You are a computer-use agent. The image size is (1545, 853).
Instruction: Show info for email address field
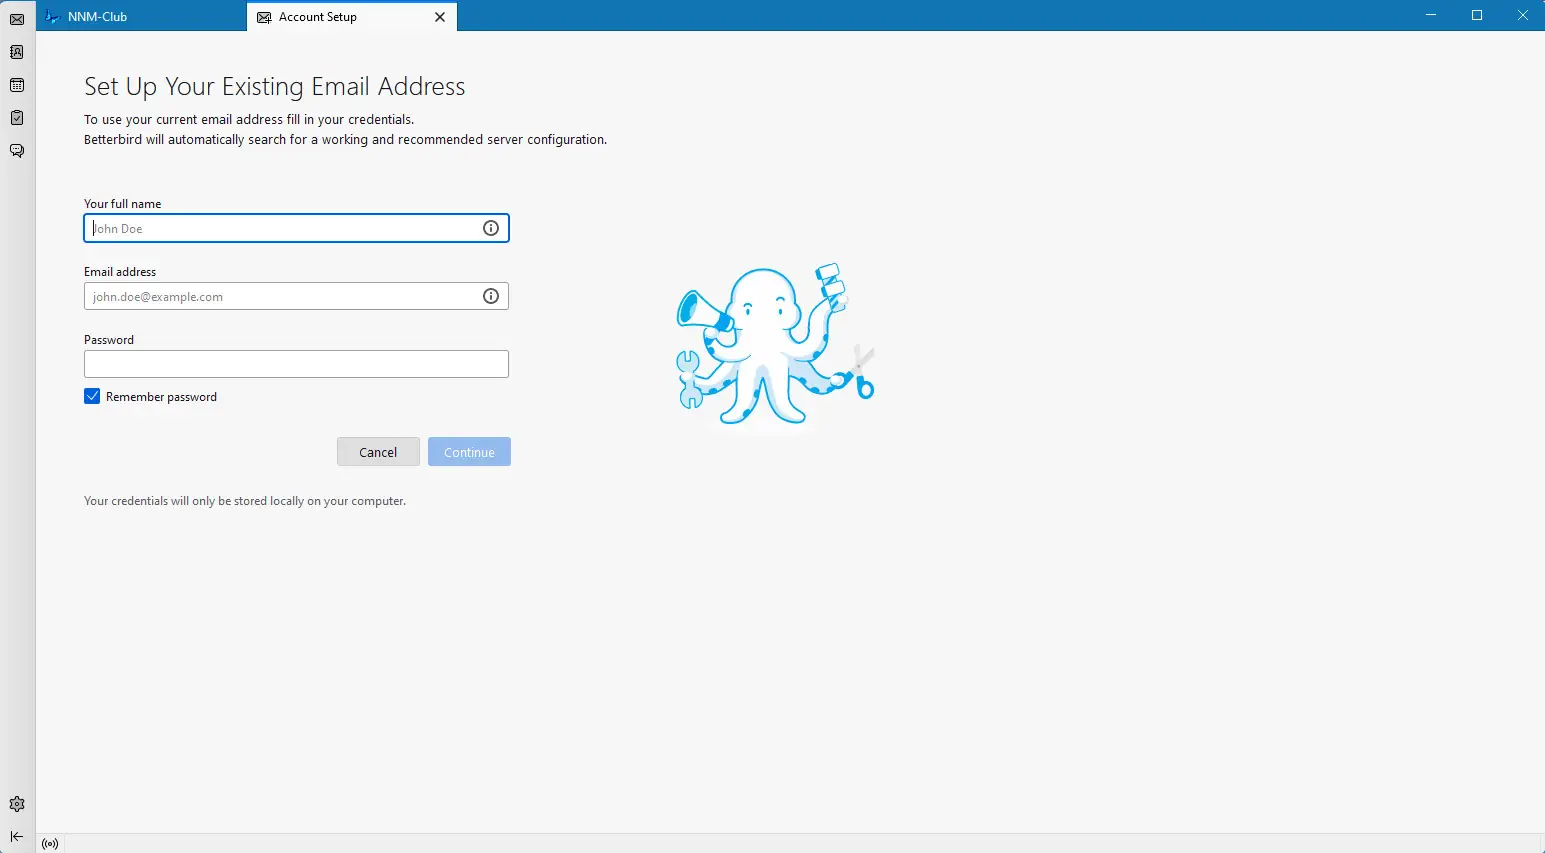click(x=491, y=296)
